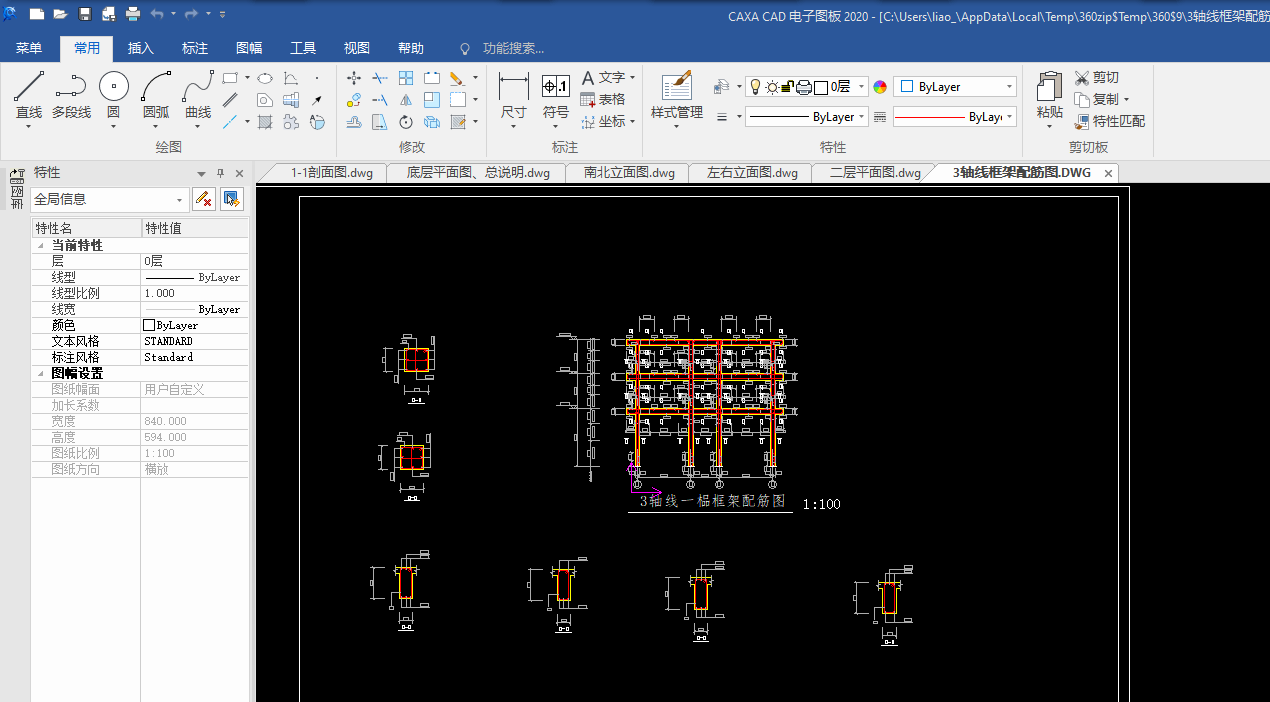1270x702 pixels.
Task: Select the 多段线 polyline tool
Action: point(71,97)
